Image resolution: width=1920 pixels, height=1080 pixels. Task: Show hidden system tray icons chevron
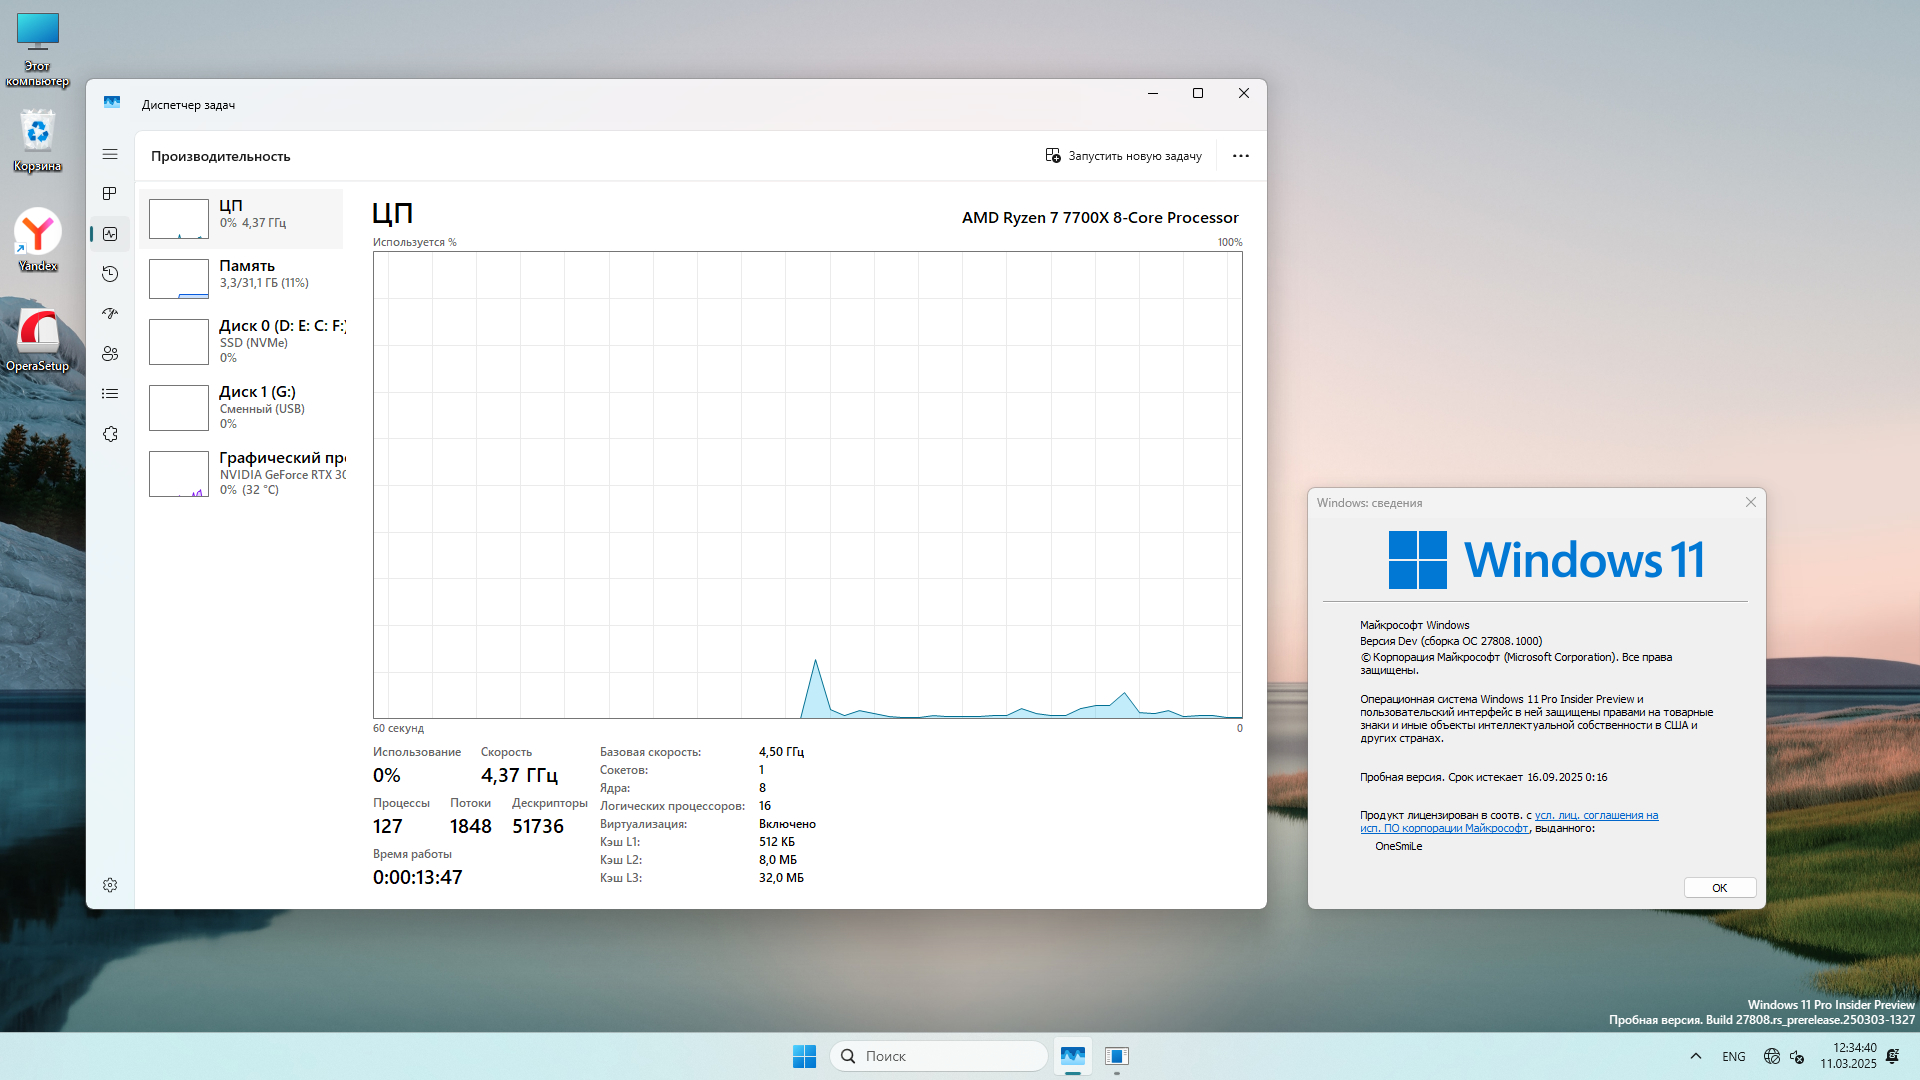1695,1056
